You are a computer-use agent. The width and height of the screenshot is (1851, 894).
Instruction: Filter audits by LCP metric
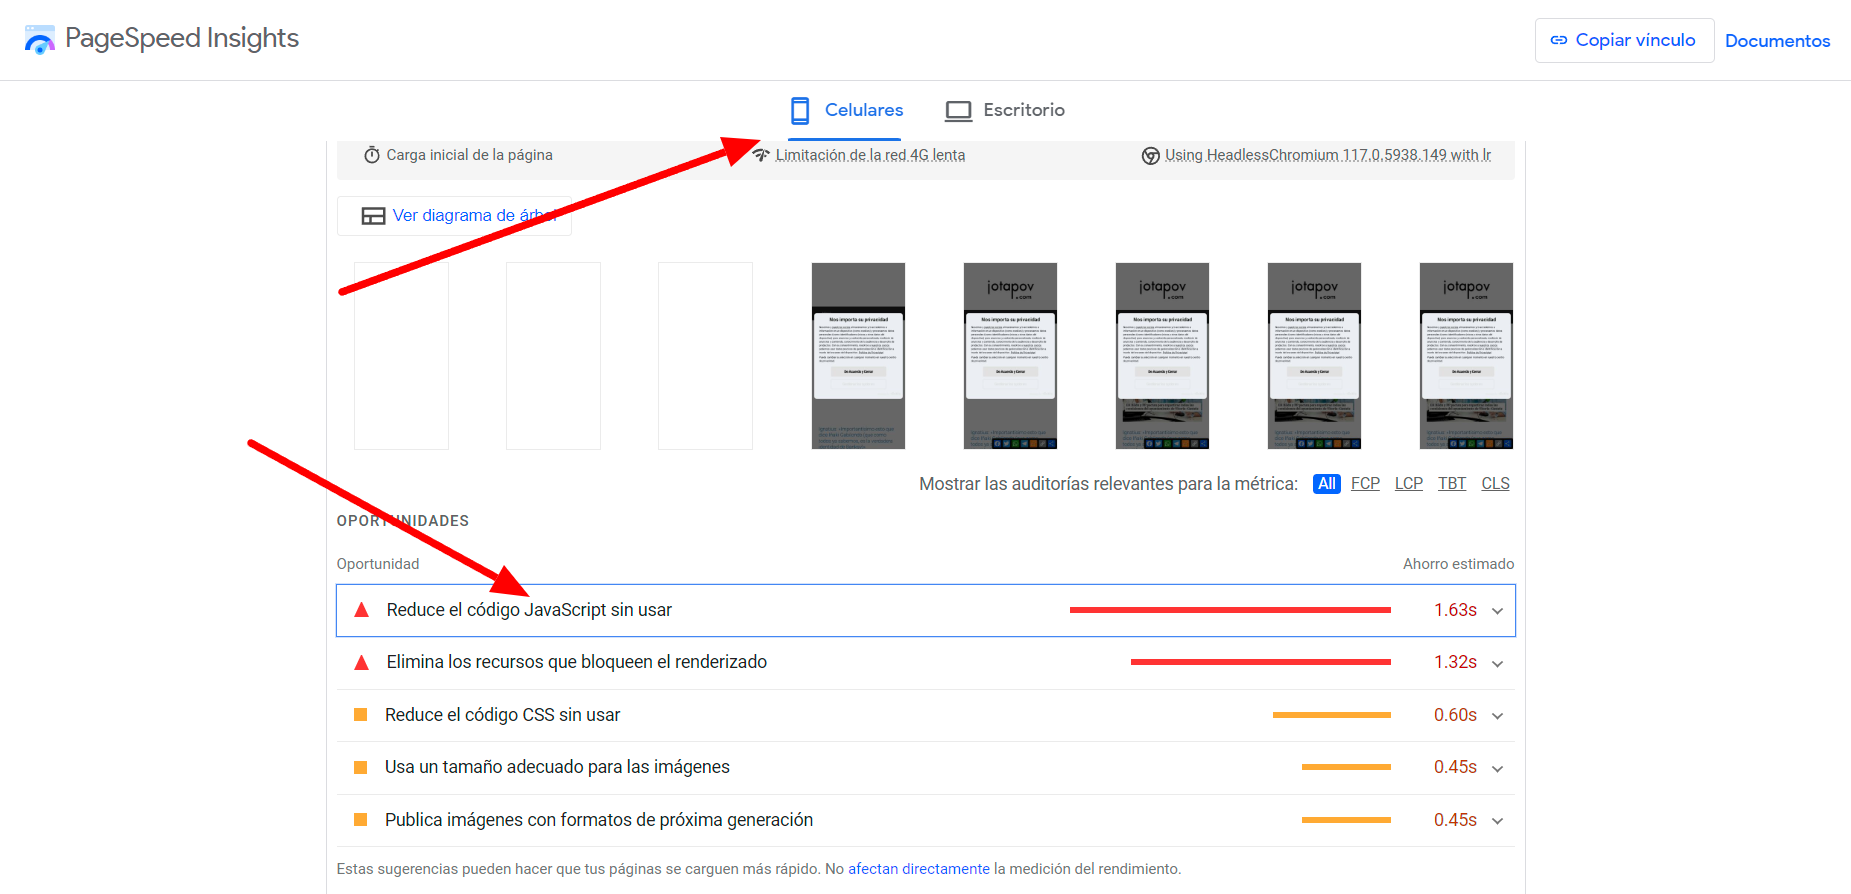[1409, 484]
